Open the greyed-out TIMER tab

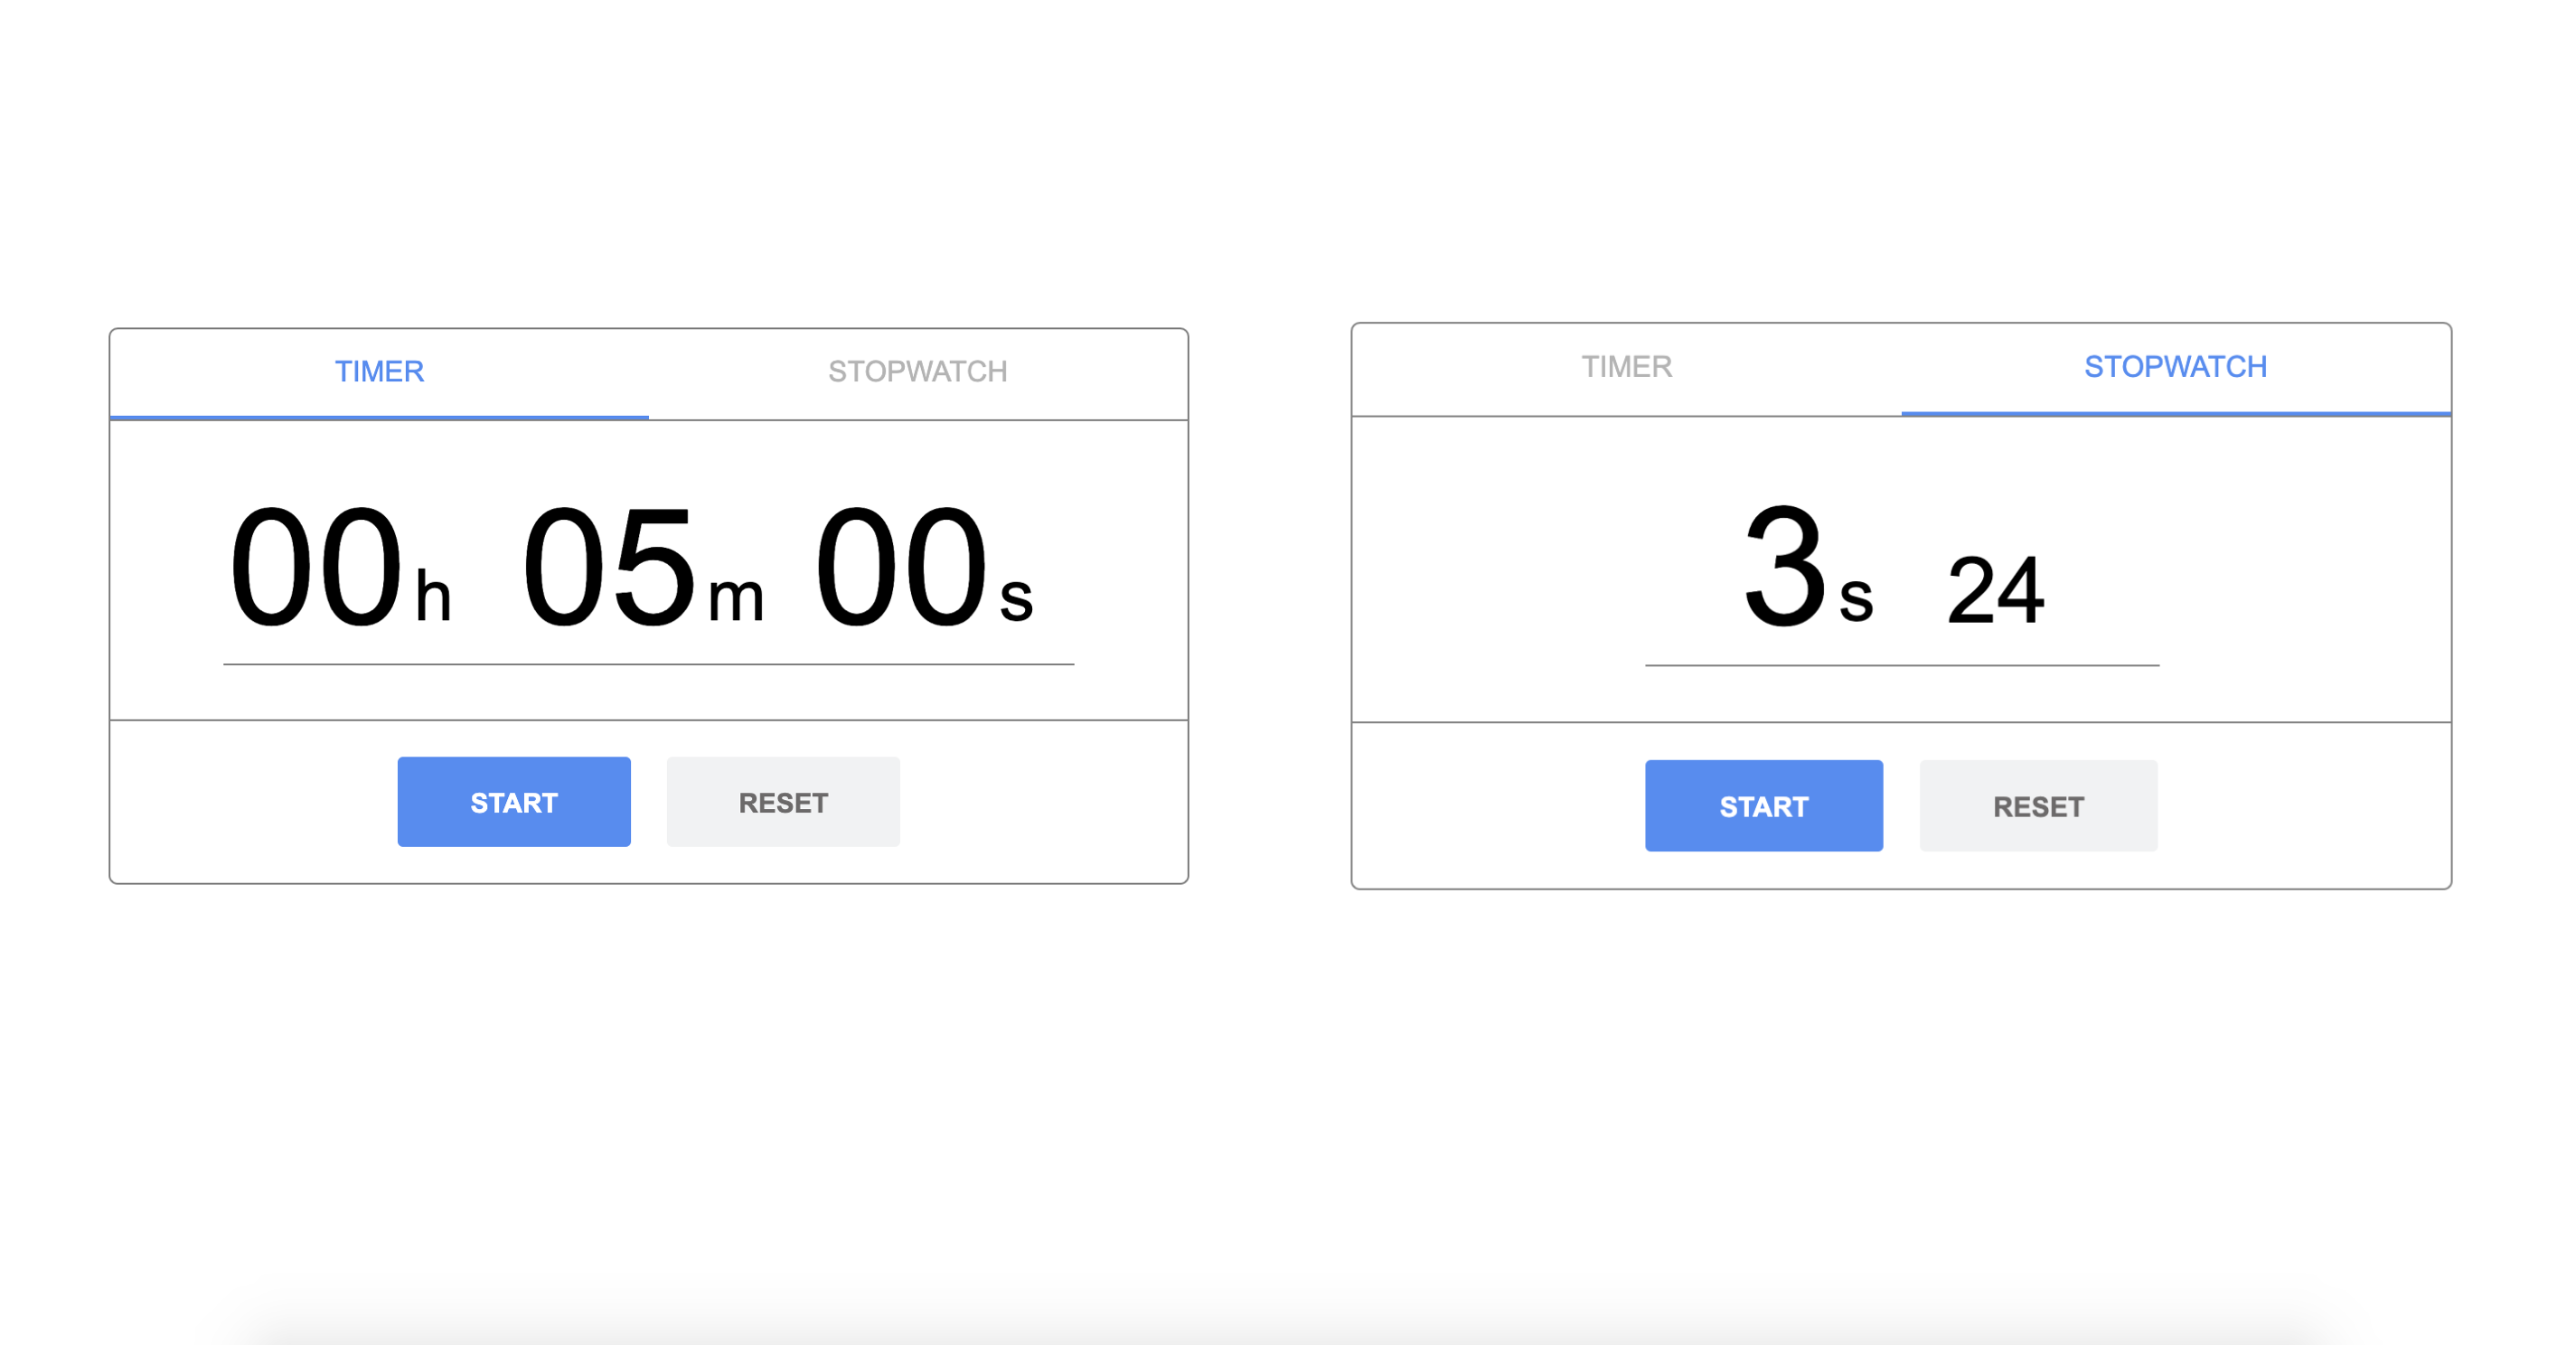click(x=1626, y=367)
